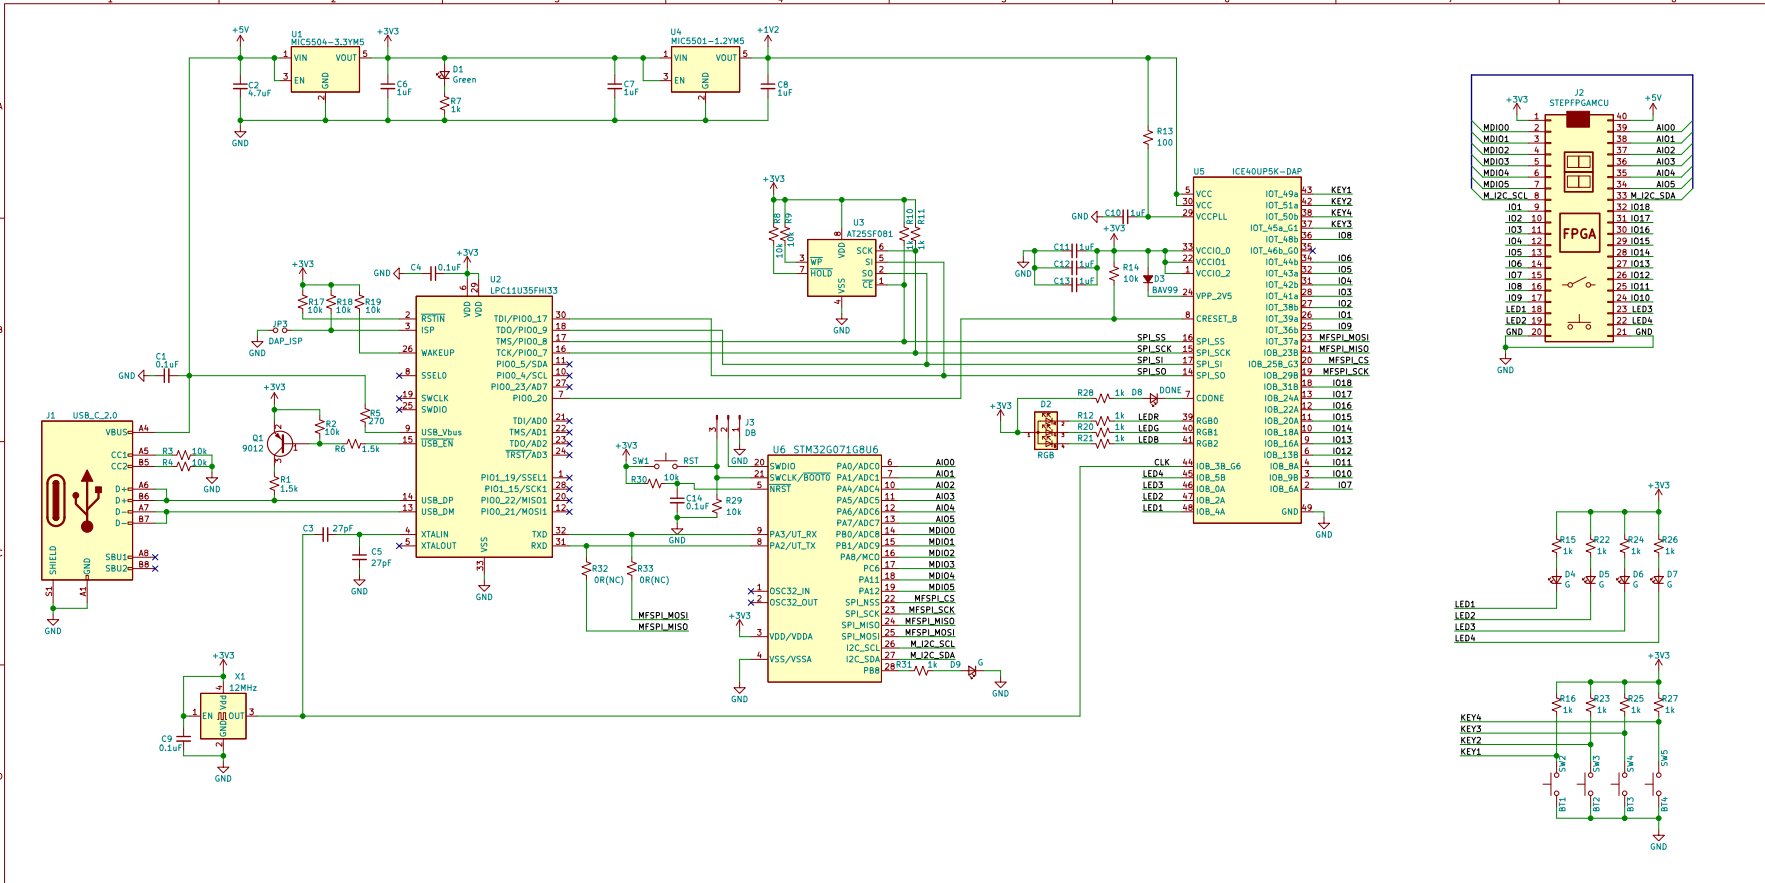
Task: Click the KEY1 net label on U5
Action: tap(1341, 190)
